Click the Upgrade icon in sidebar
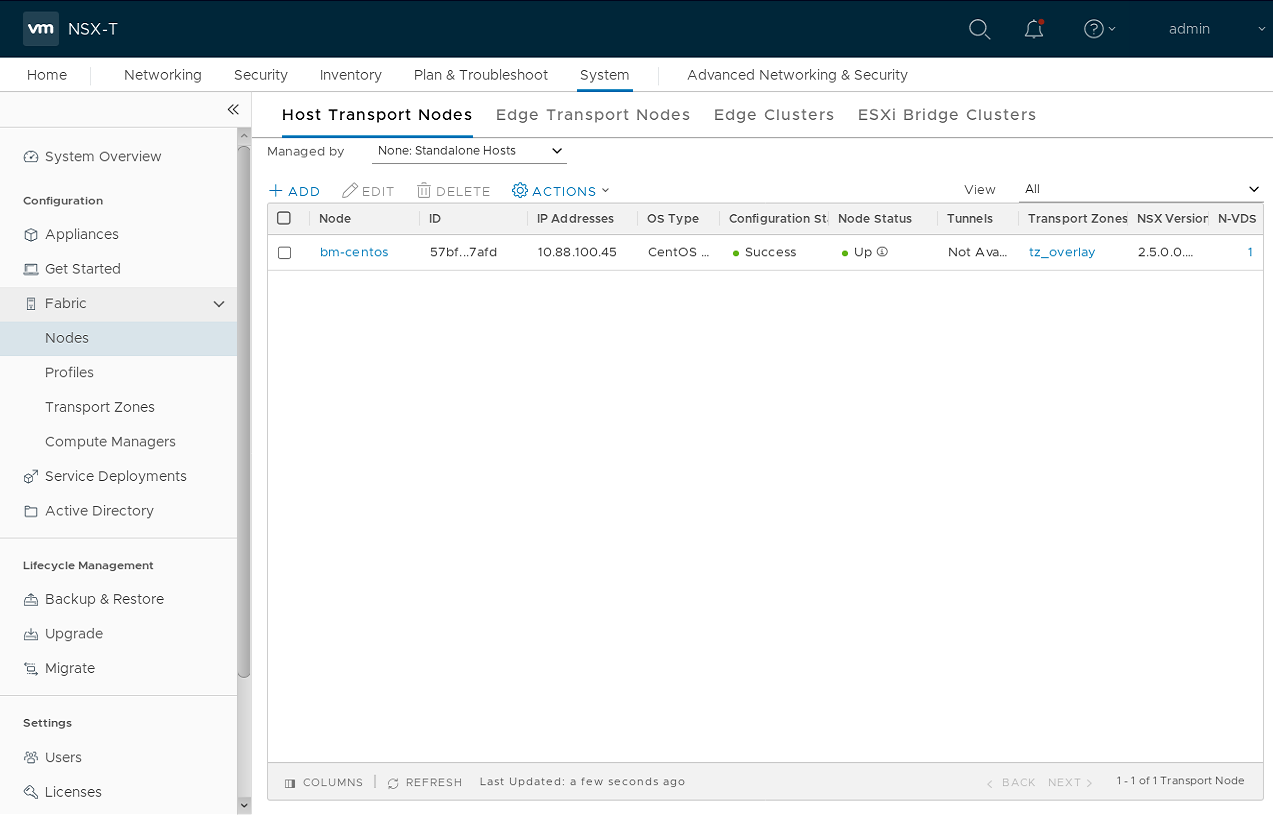The width and height of the screenshot is (1273, 815). point(31,634)
